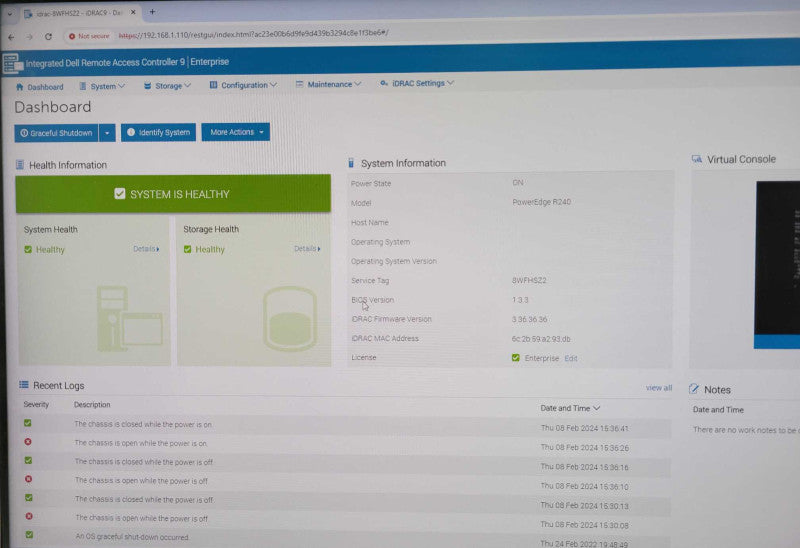Image resolution: width=800 pixels, height=548 pixels.
Task: Click the Graceful Shutdown button
Action: tap(56, 133)
